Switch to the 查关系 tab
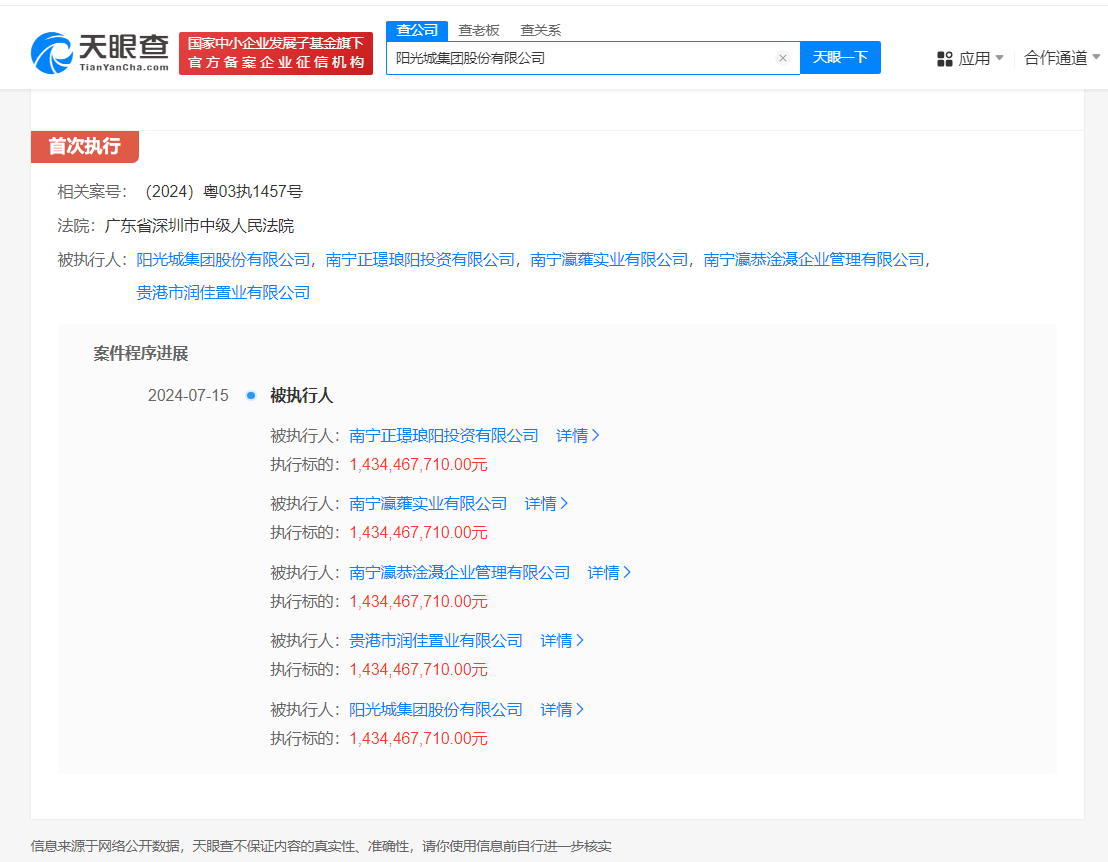The width and height of the screenshot is (1108, 862). point(541,30)
